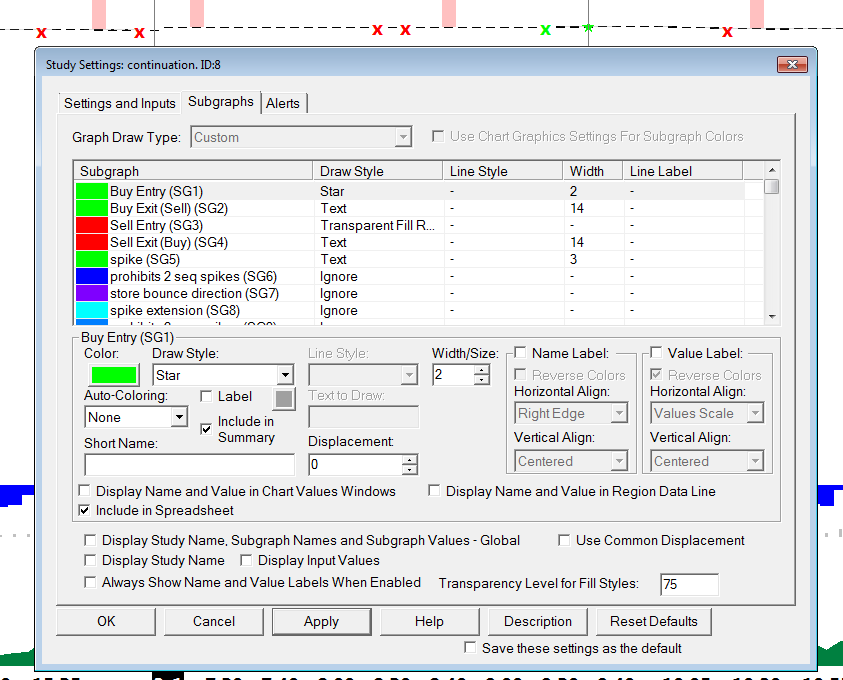The width and height of the screenshot is (843, 680).
Task: Select the spike extension cyan swatch row
Action: [x=91, y=311]
